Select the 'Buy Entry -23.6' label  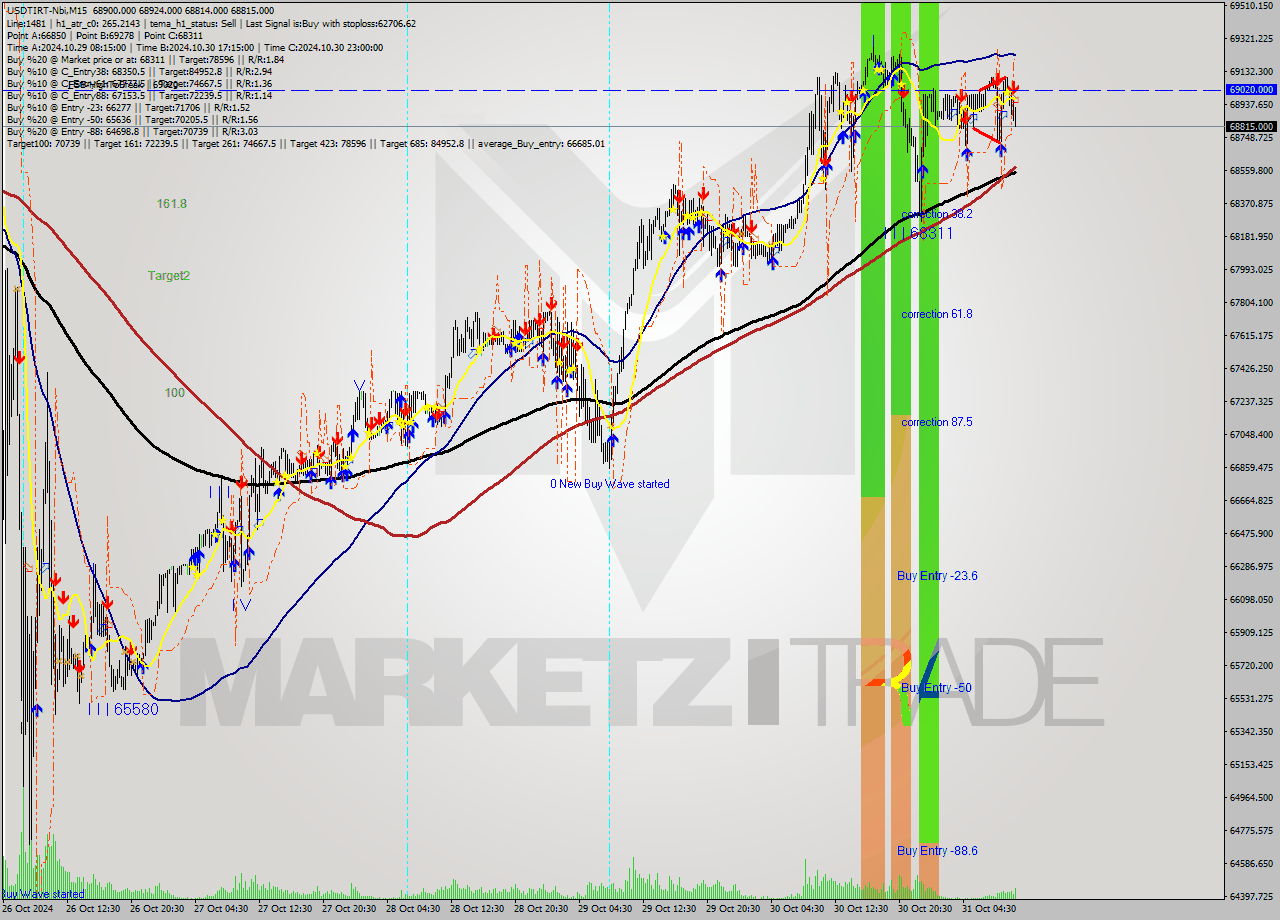[937, 576]
